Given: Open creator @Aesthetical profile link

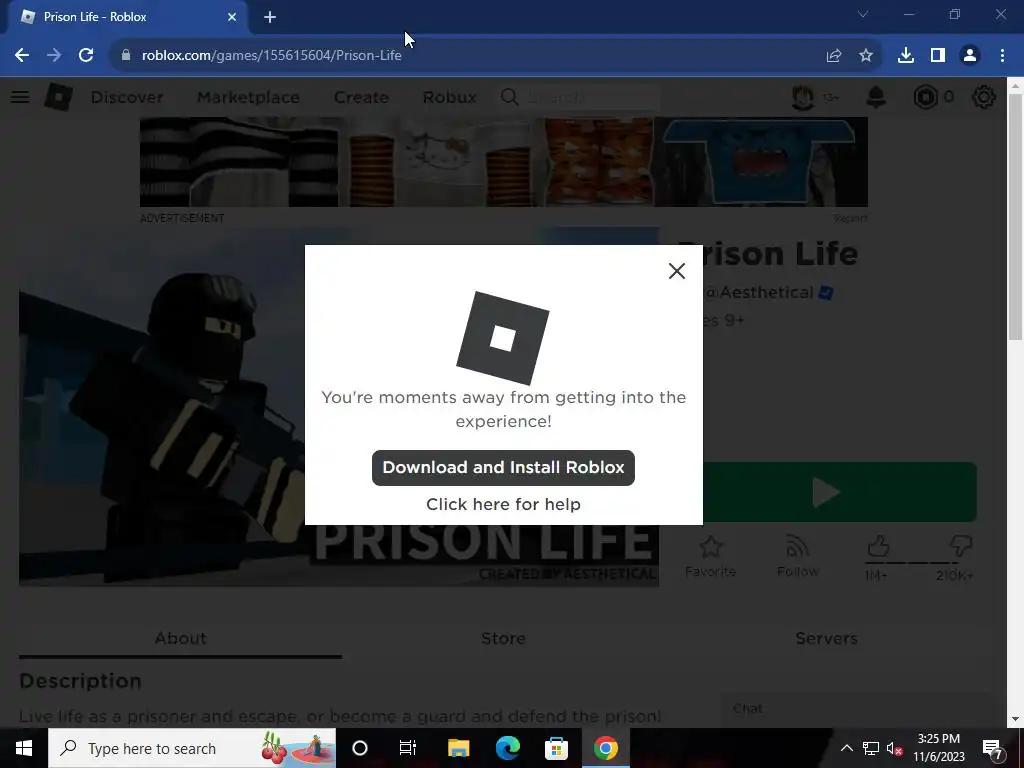Looking at the screenshot, I should 759,292.
